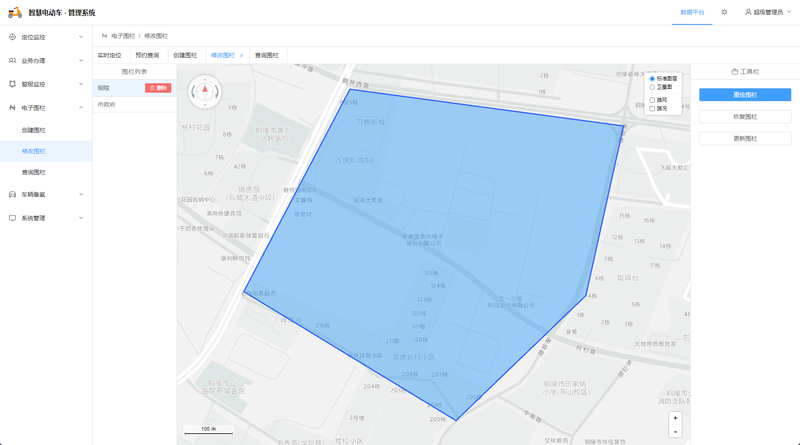Switch to the 预约查询 tab
The height and width of the screenshot is (445, 800).
147,55
